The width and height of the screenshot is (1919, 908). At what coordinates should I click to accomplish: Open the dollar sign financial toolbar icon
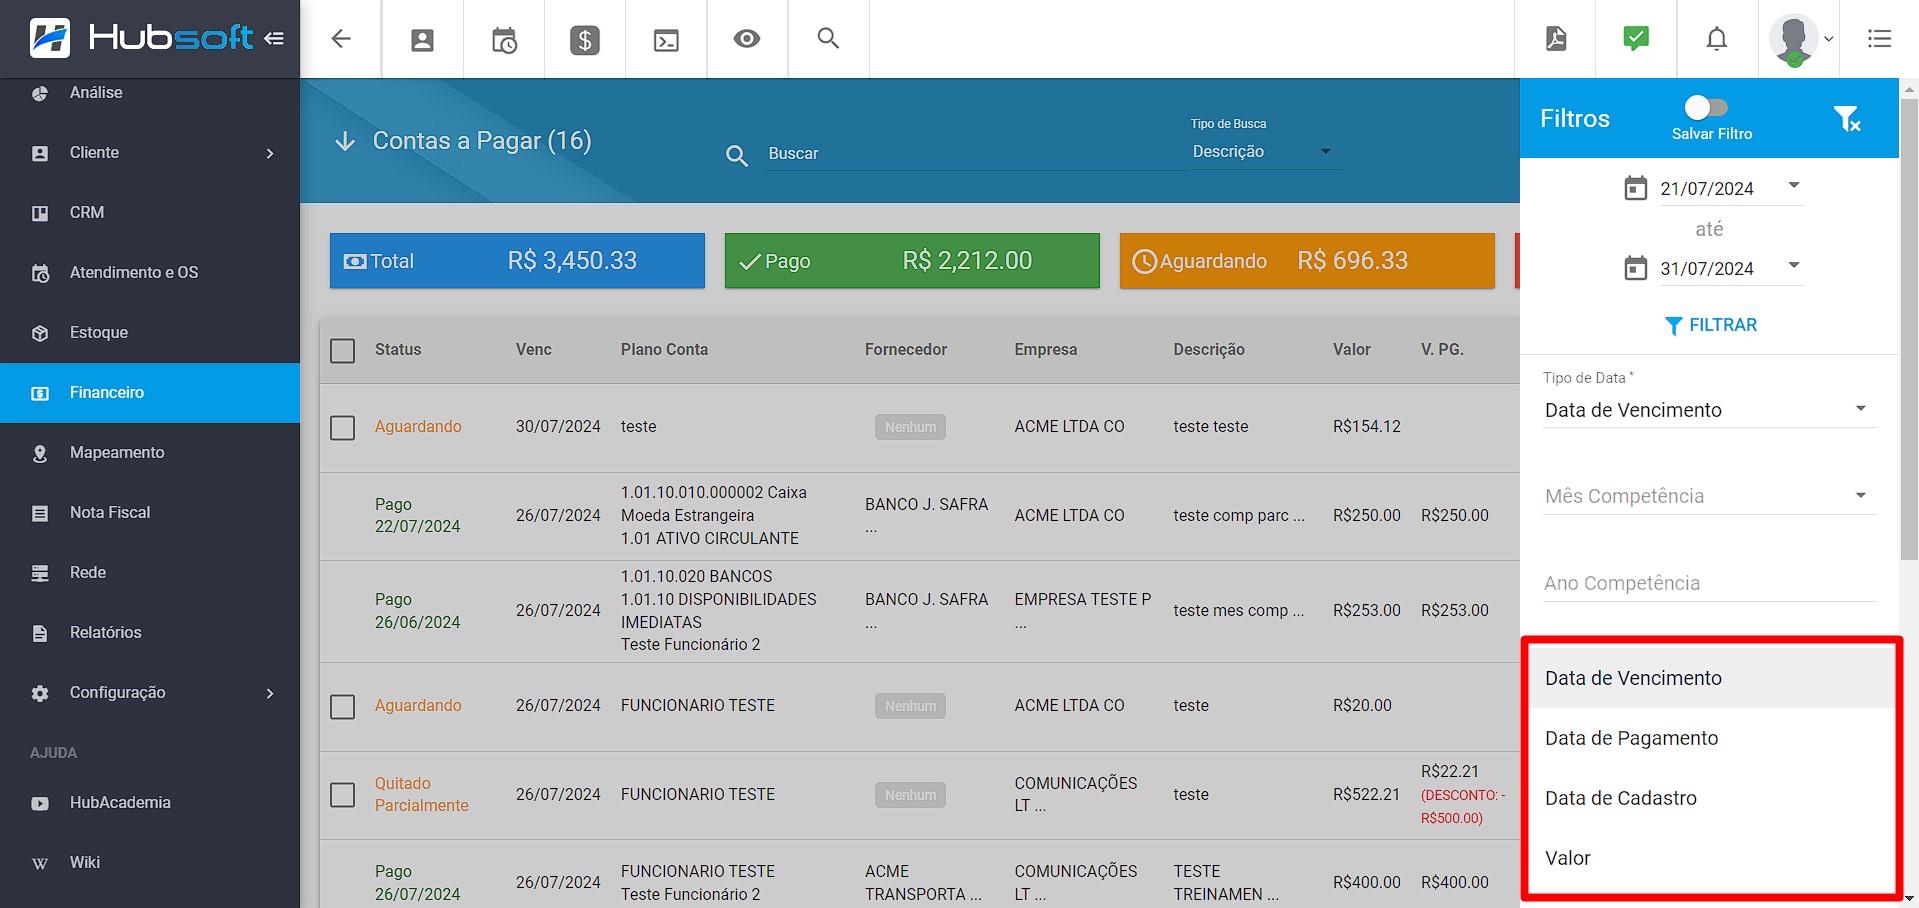click(x=585, y=40)
